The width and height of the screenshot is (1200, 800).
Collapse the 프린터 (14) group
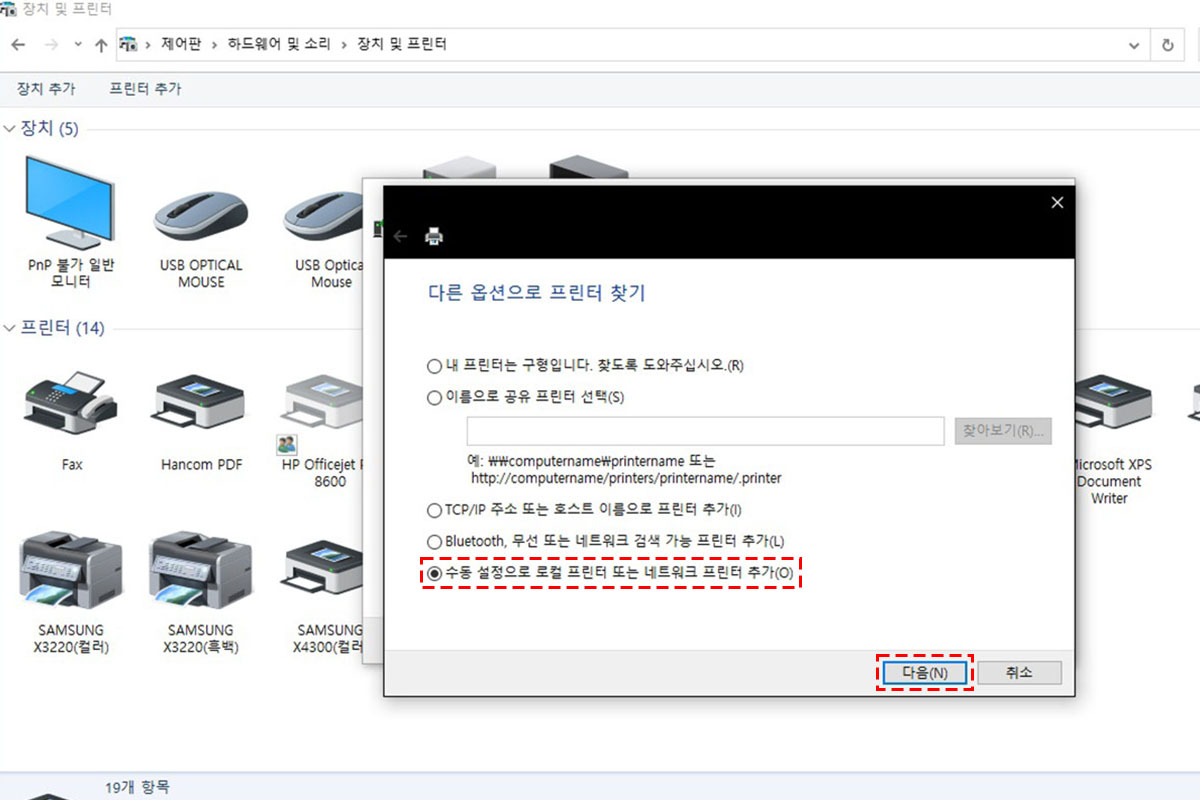[9, 328]
